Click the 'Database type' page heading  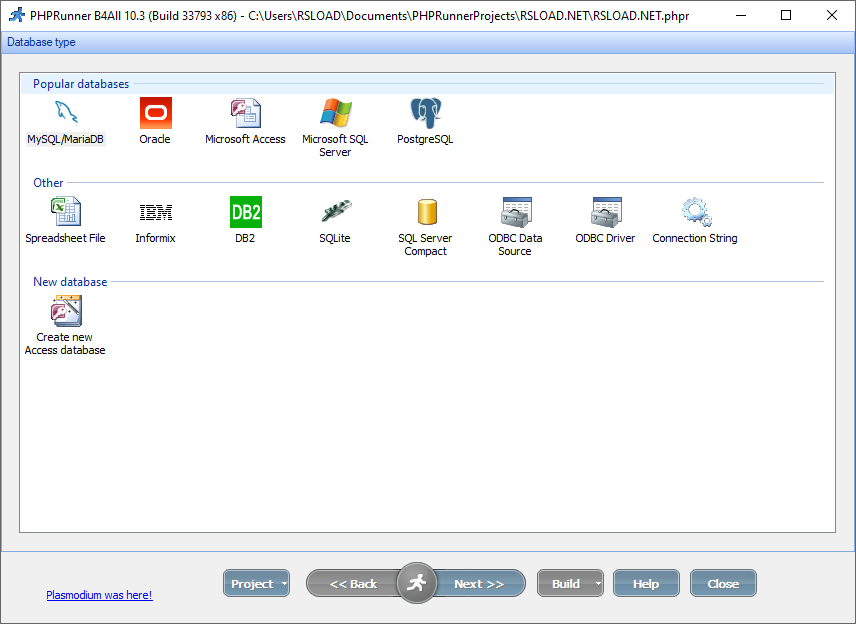[41, 42]
